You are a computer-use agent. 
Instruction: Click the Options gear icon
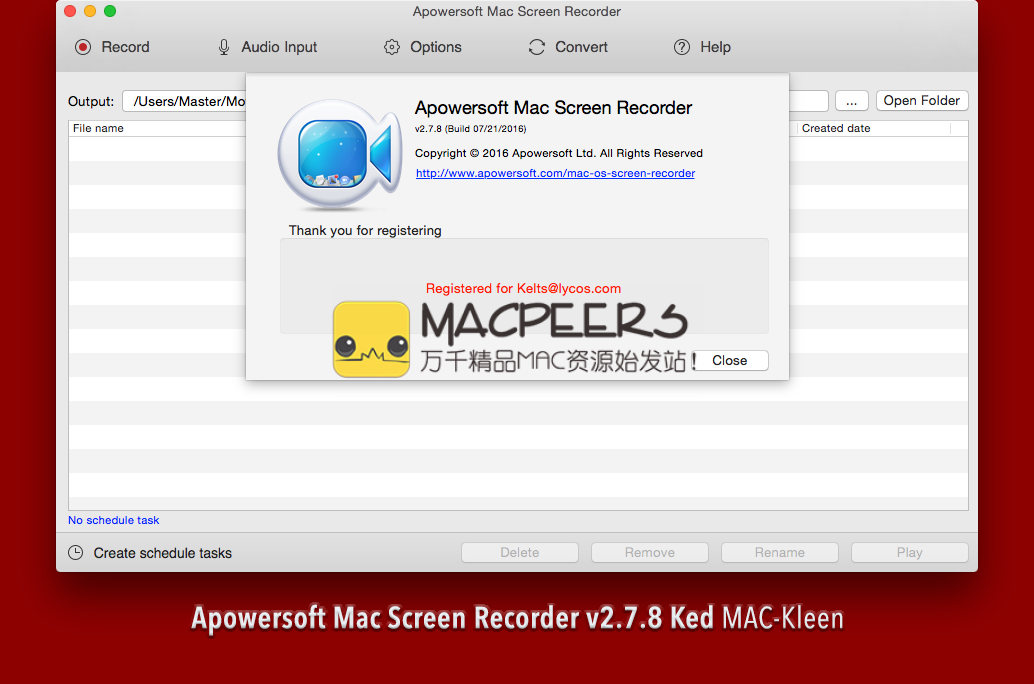392,47
